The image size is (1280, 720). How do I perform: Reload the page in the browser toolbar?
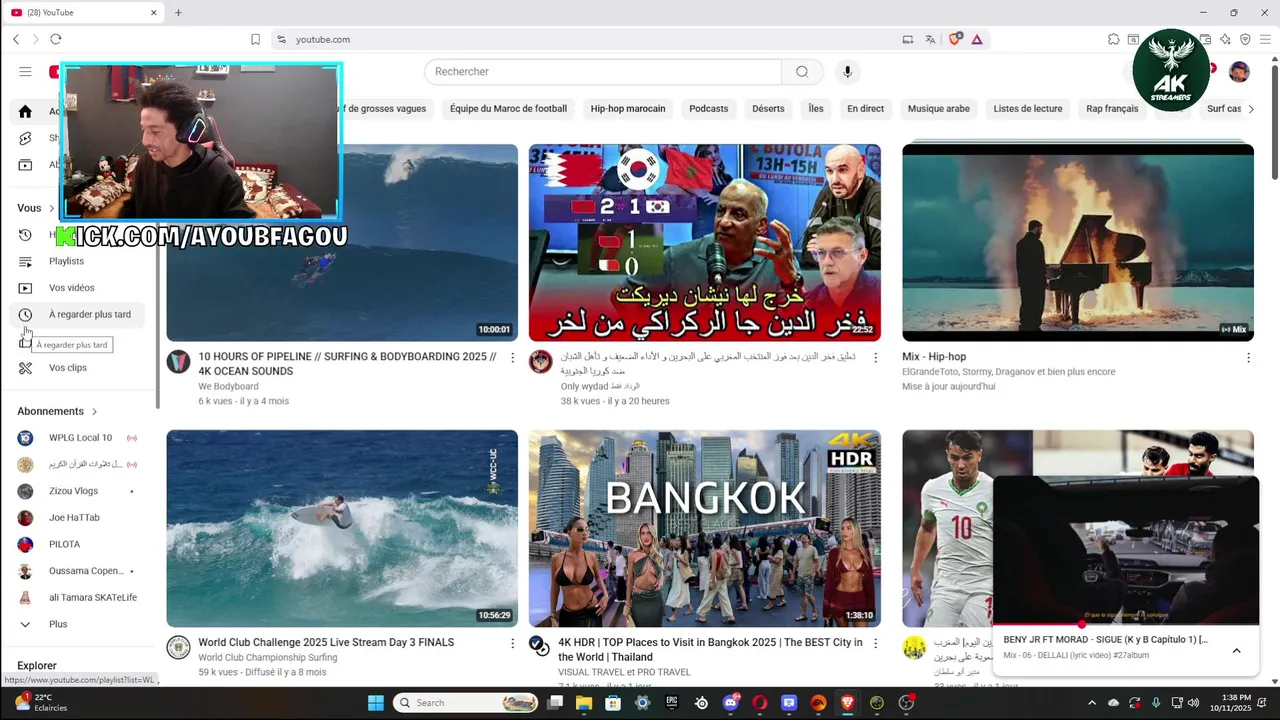(55, 39)
